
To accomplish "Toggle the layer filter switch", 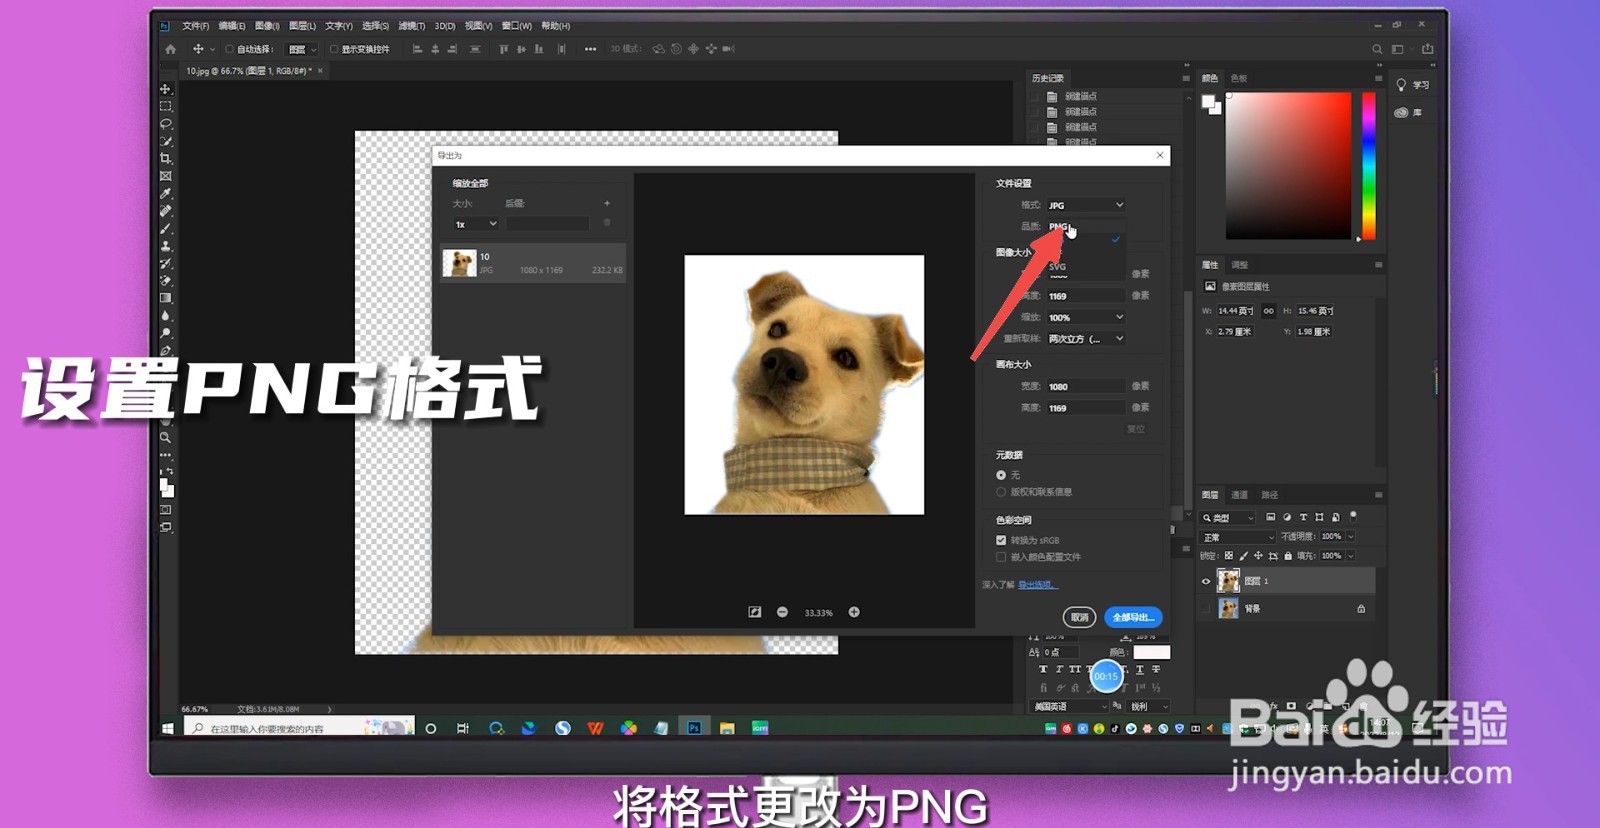I will pos(1353,516).
